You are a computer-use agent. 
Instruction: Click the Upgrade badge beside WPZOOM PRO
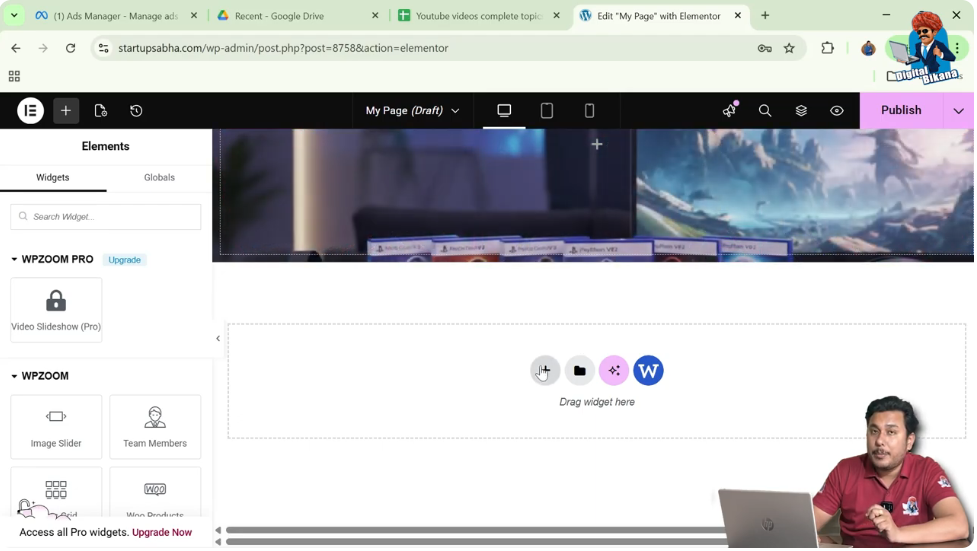(125, 260)
